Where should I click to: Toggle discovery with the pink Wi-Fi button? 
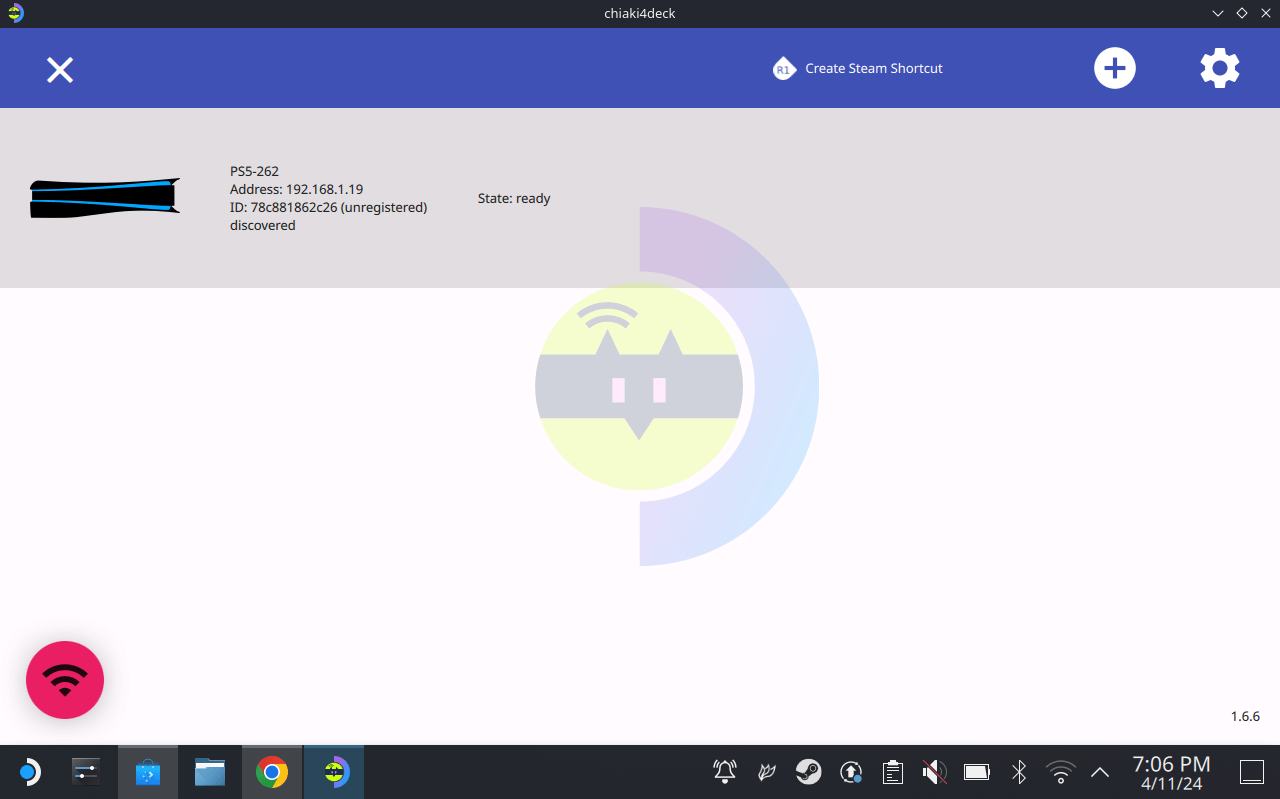pyautogui.click(x=65, y=680)
